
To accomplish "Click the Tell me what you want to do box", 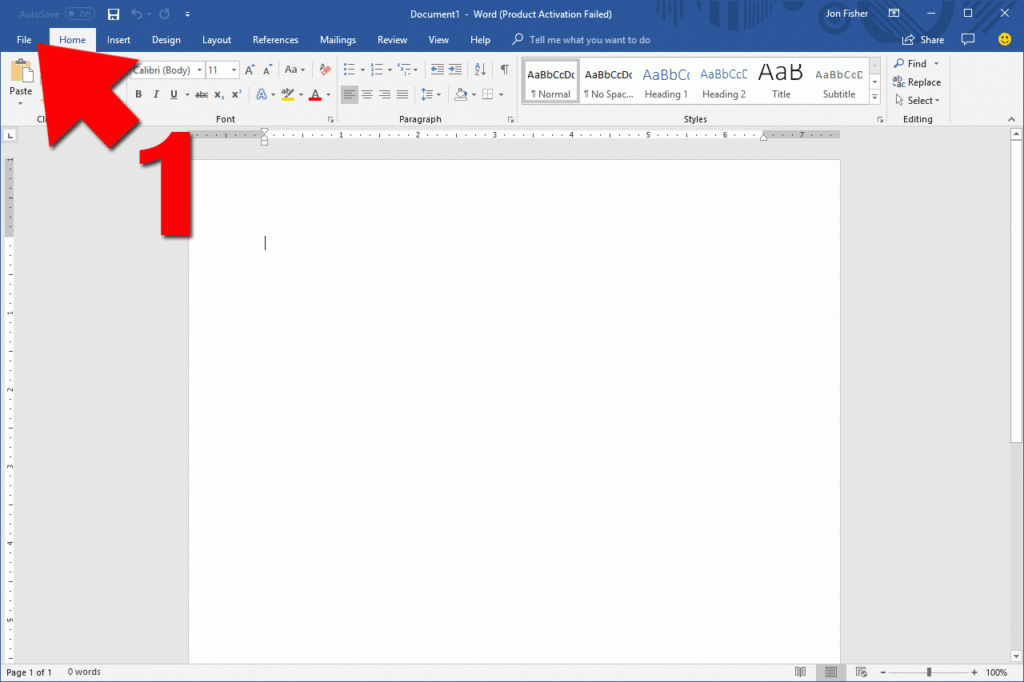I will pyautogui.click(x=590, y=39).
